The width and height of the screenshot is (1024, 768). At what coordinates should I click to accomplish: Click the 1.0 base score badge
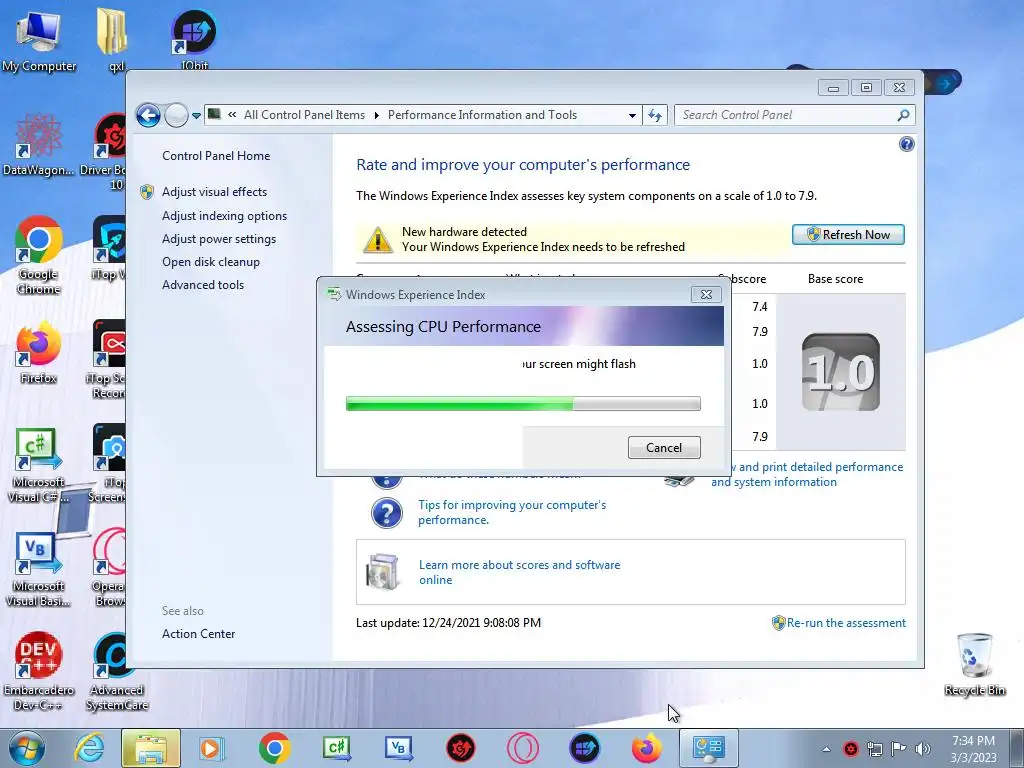point(840,372)
